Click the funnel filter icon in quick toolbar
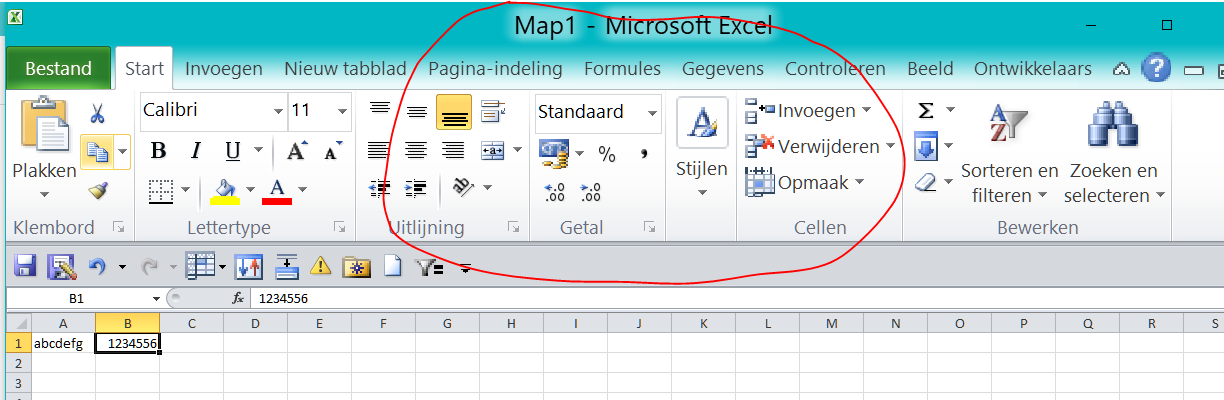Screen dimensions: 1224x400 coord(428,266)
